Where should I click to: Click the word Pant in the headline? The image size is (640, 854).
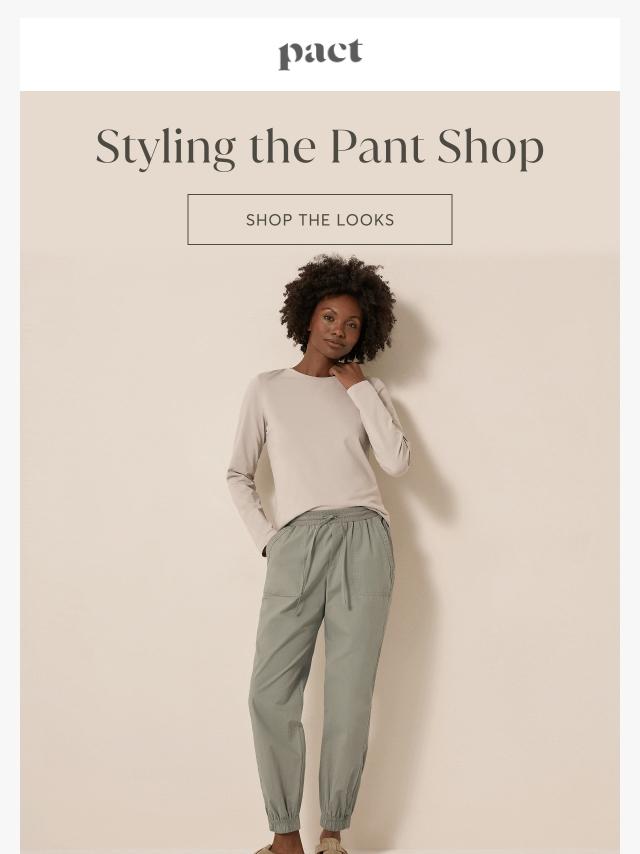coord(377,147)
